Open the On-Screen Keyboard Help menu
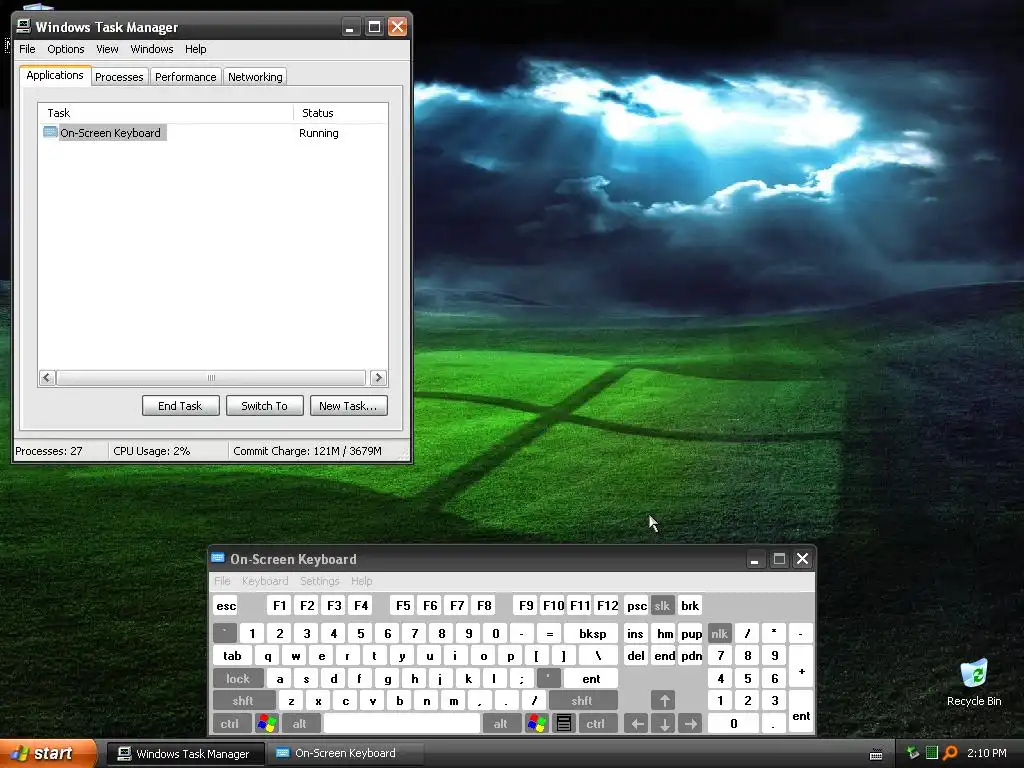Screen dimensions: 1024x768 tap(361, 581)
